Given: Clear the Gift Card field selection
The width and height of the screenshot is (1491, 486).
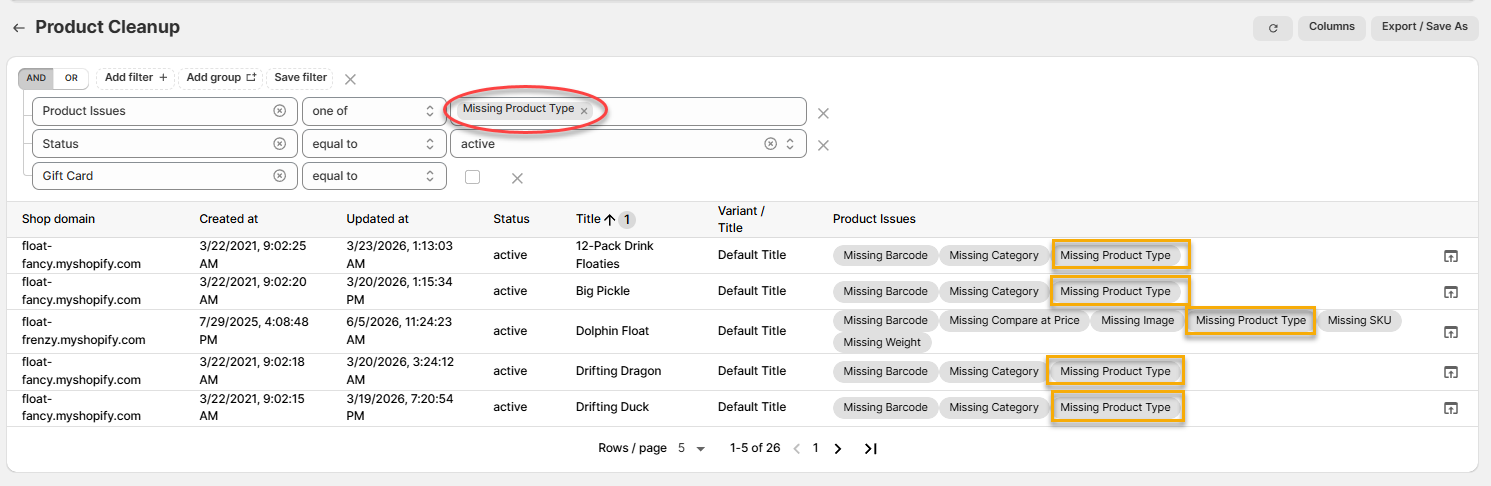Looking at the screenshot, I should [279, 176].
